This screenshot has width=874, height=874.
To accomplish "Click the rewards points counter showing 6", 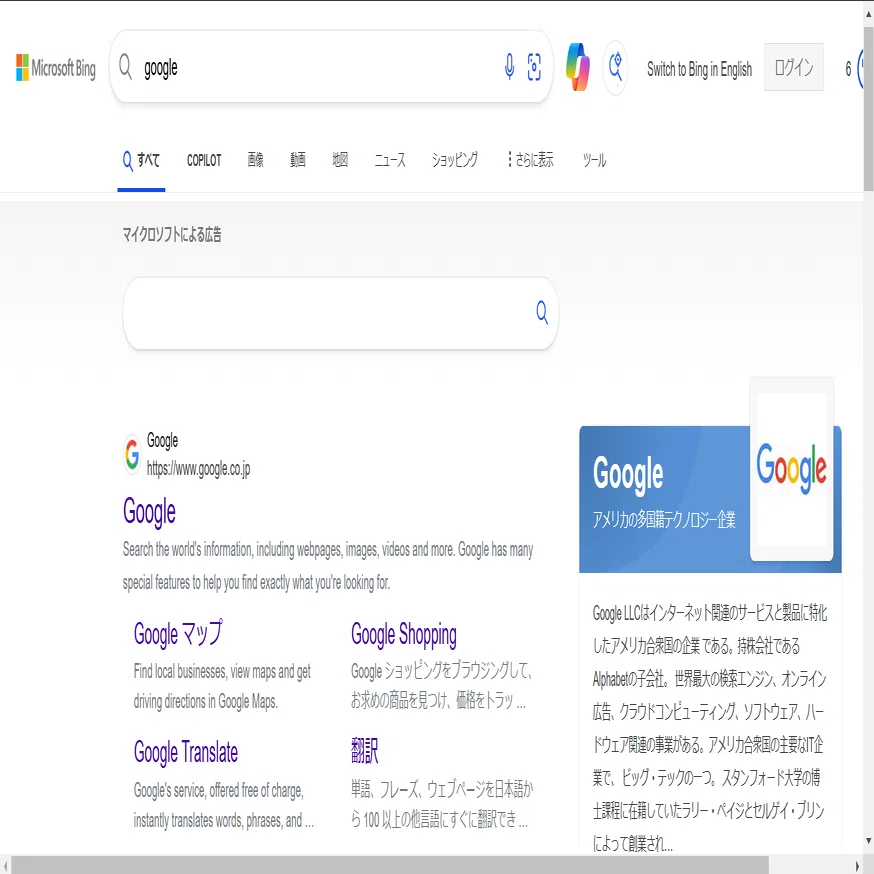I will pyautogui.click(x=848, y=69).
